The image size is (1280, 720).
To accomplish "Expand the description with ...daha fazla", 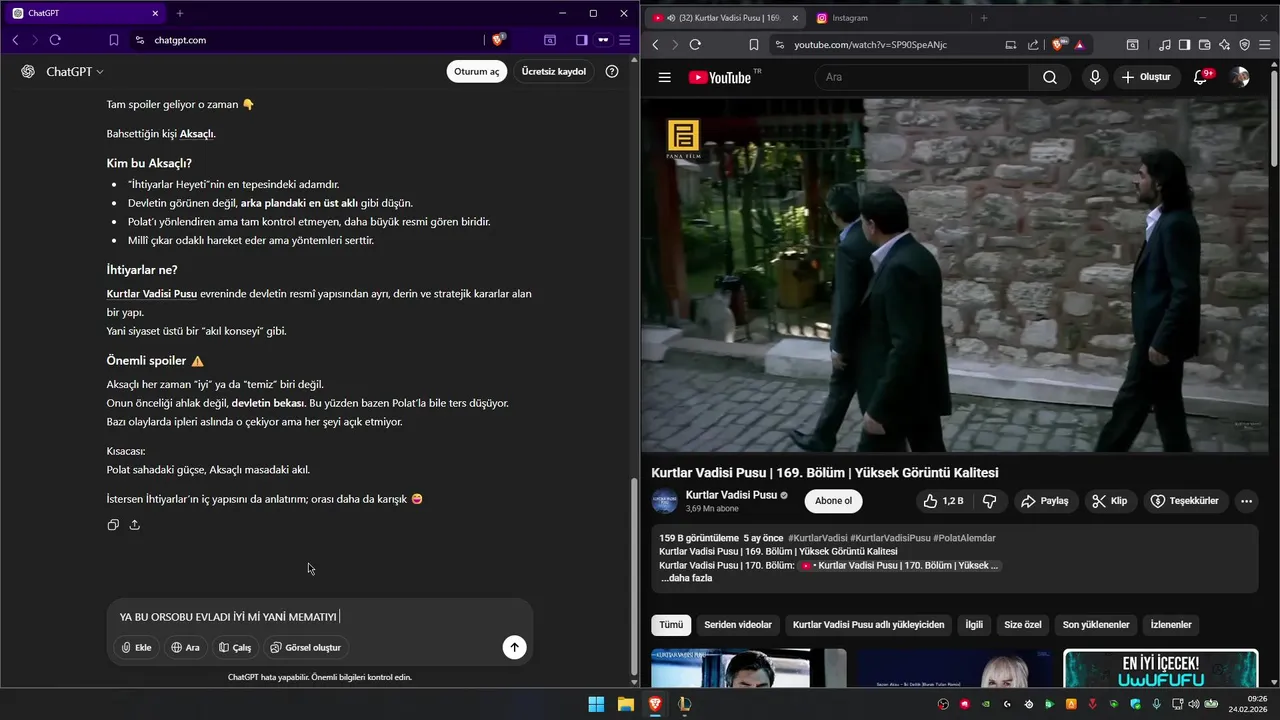I will (x=687, y=578).
